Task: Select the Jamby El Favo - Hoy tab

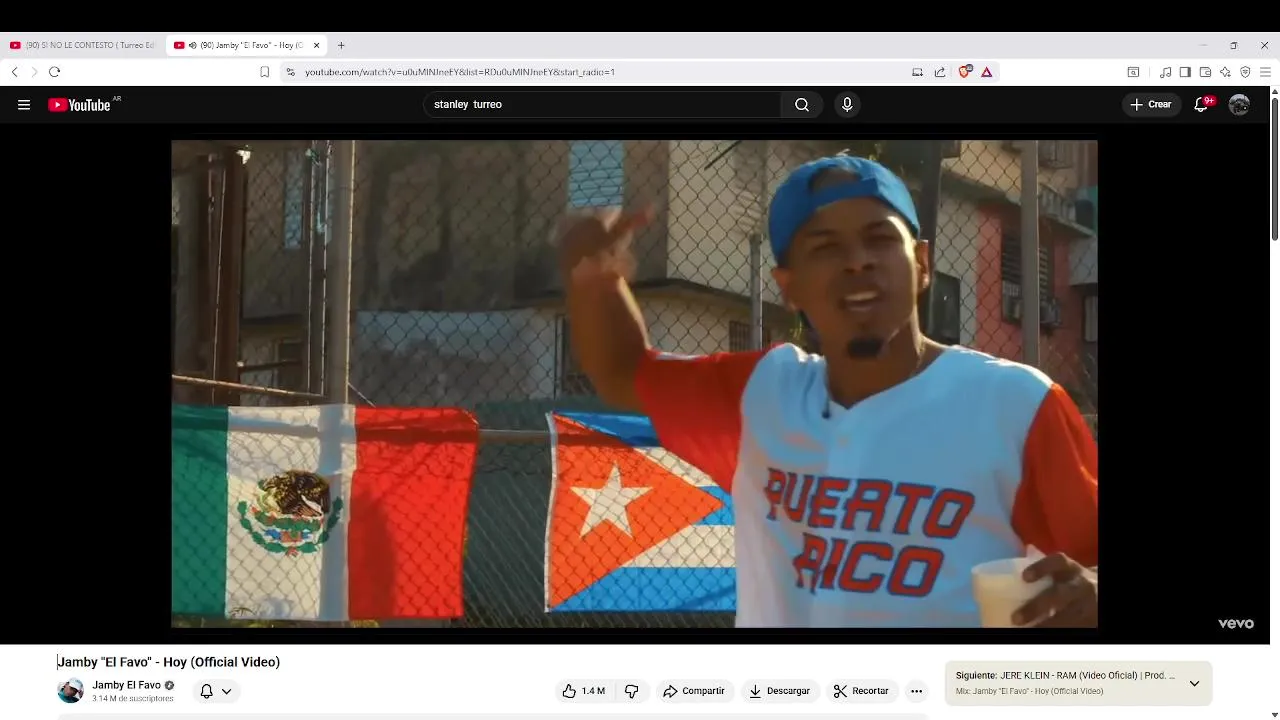Action: coord(245,45)
